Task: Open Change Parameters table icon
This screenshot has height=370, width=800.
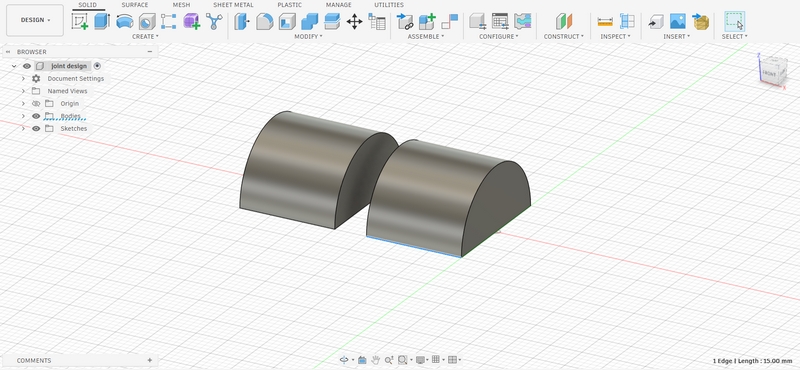Action: [x=377, y=21]
